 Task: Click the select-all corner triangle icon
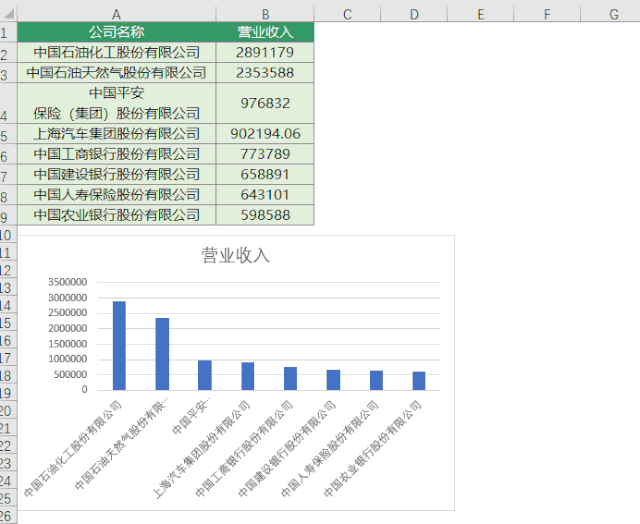coord(9,13)
